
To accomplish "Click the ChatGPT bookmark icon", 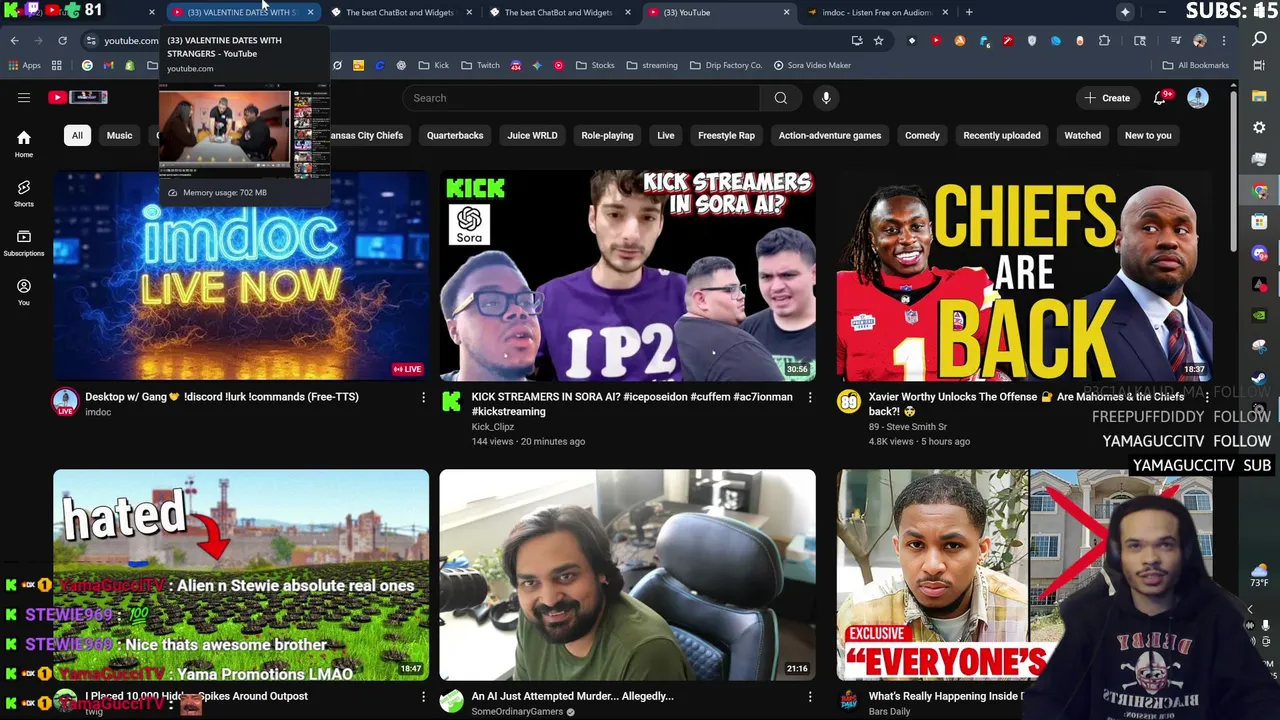I will [401, 65].
